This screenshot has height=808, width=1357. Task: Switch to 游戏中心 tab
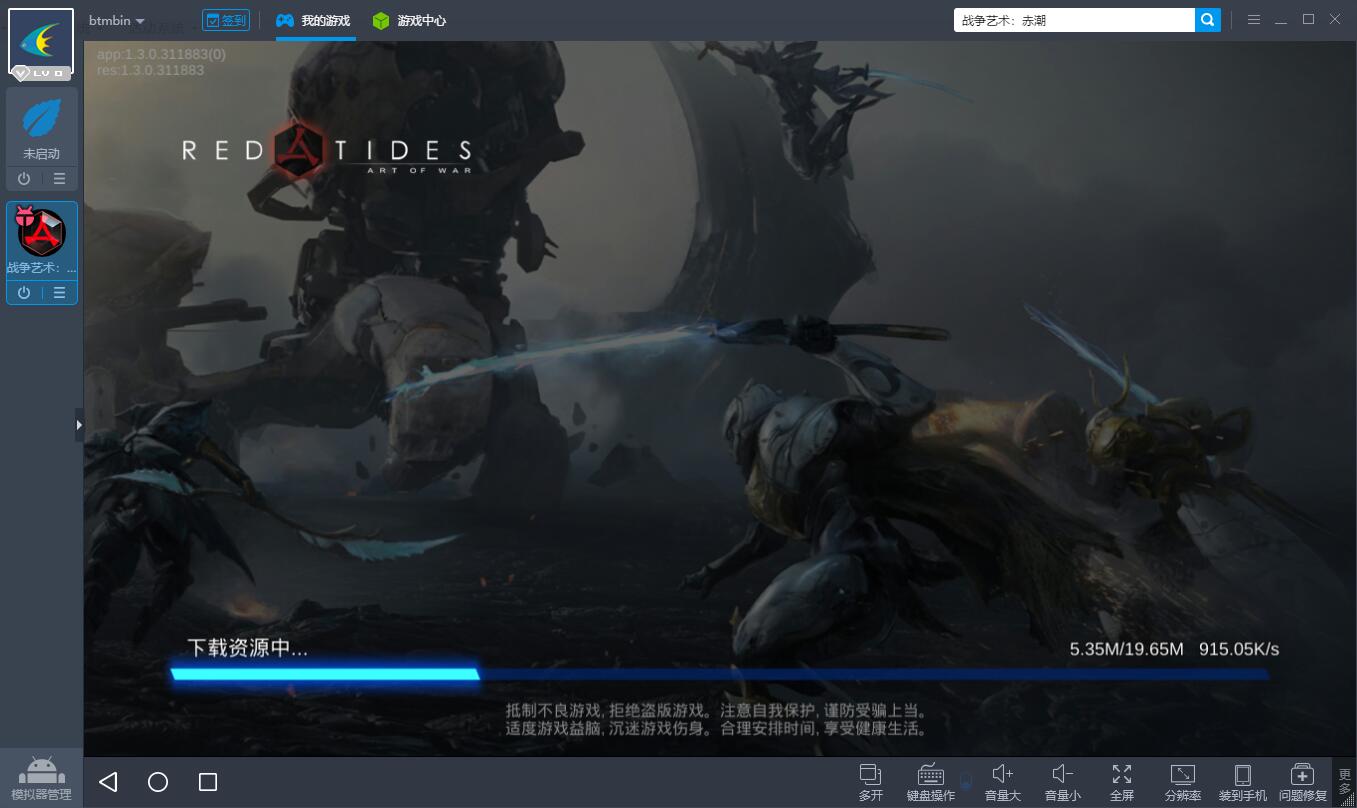(409, 20)
